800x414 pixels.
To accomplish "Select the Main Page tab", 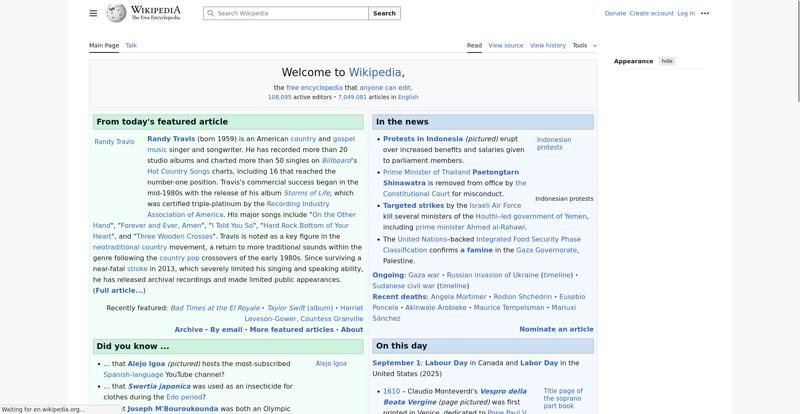I will pyautogui.click(x=104, y=45).
